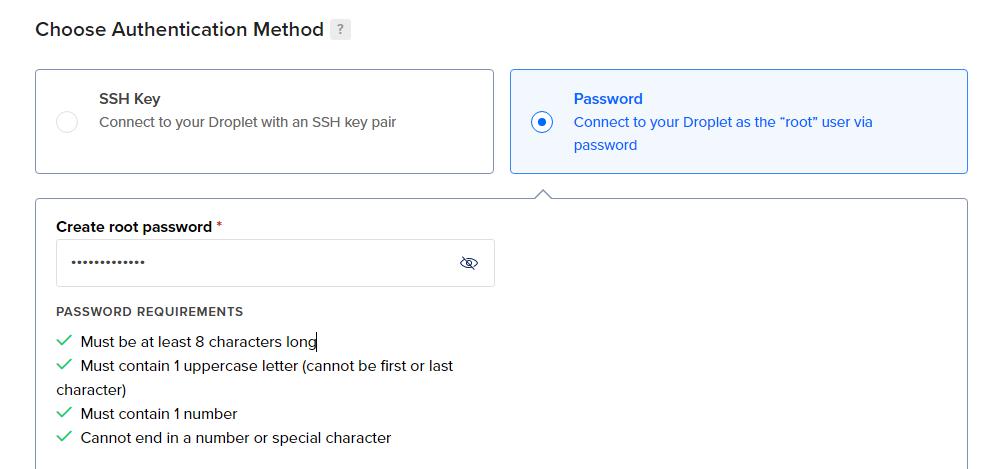The width and height of the screenshot is (992, 469).
Task: Click the root user via password description
Action: 723,134
